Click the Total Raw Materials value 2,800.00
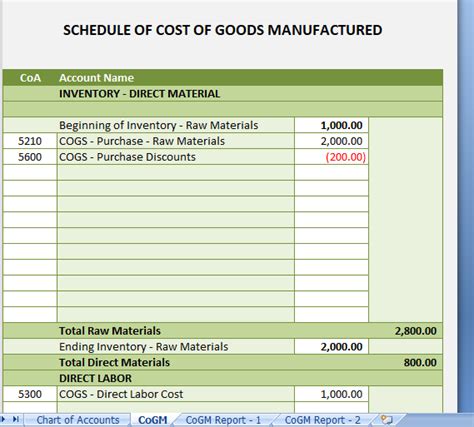This screenshot has width=474, height=427. click(415, 331)
